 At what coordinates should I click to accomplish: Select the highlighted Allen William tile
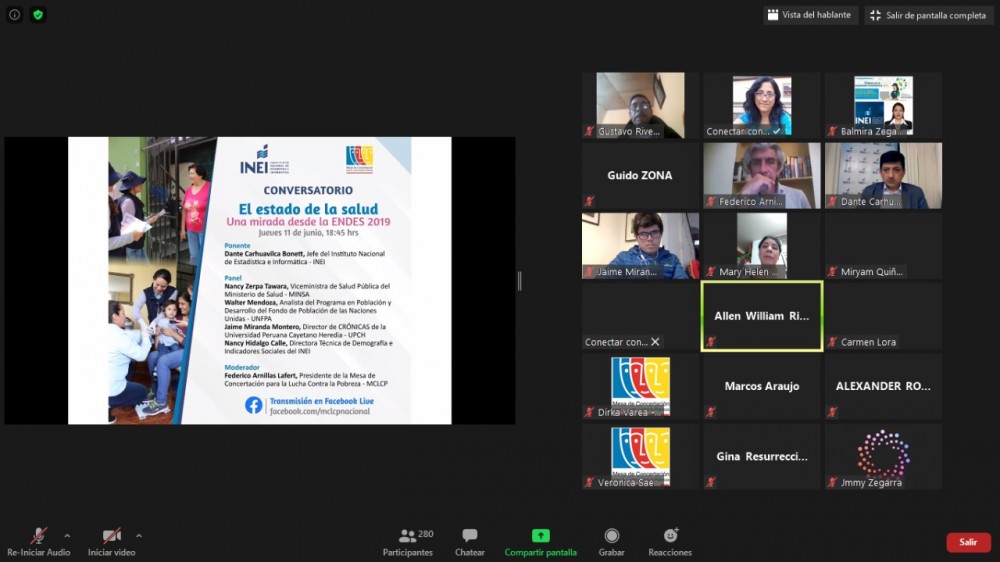coord(762,316)
